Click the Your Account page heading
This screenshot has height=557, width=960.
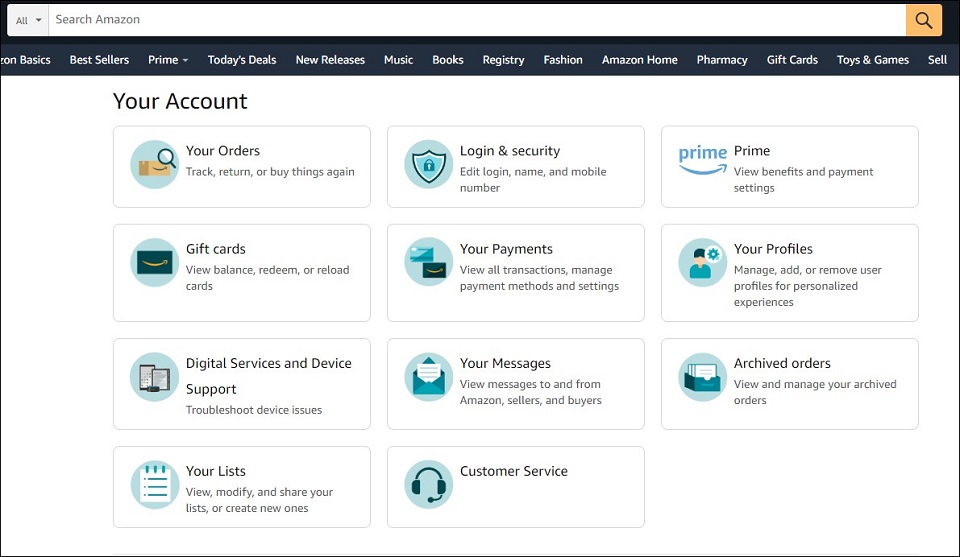(x=180, y=101)
